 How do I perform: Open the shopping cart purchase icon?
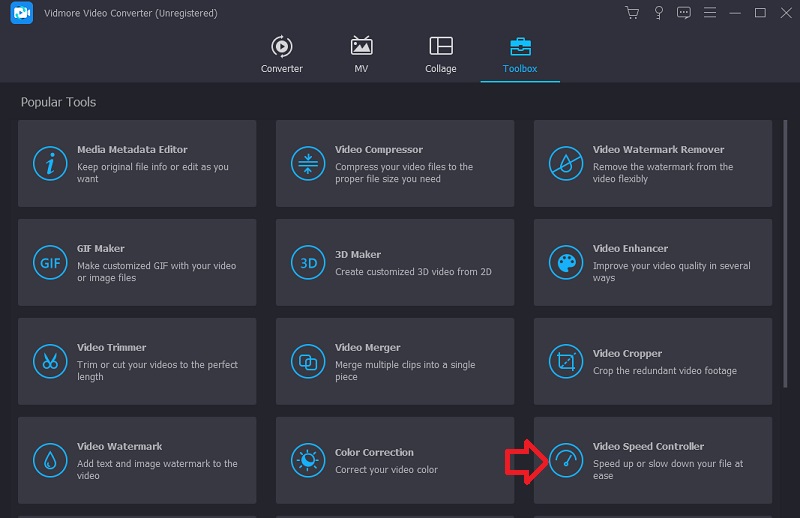pos(632,13)
